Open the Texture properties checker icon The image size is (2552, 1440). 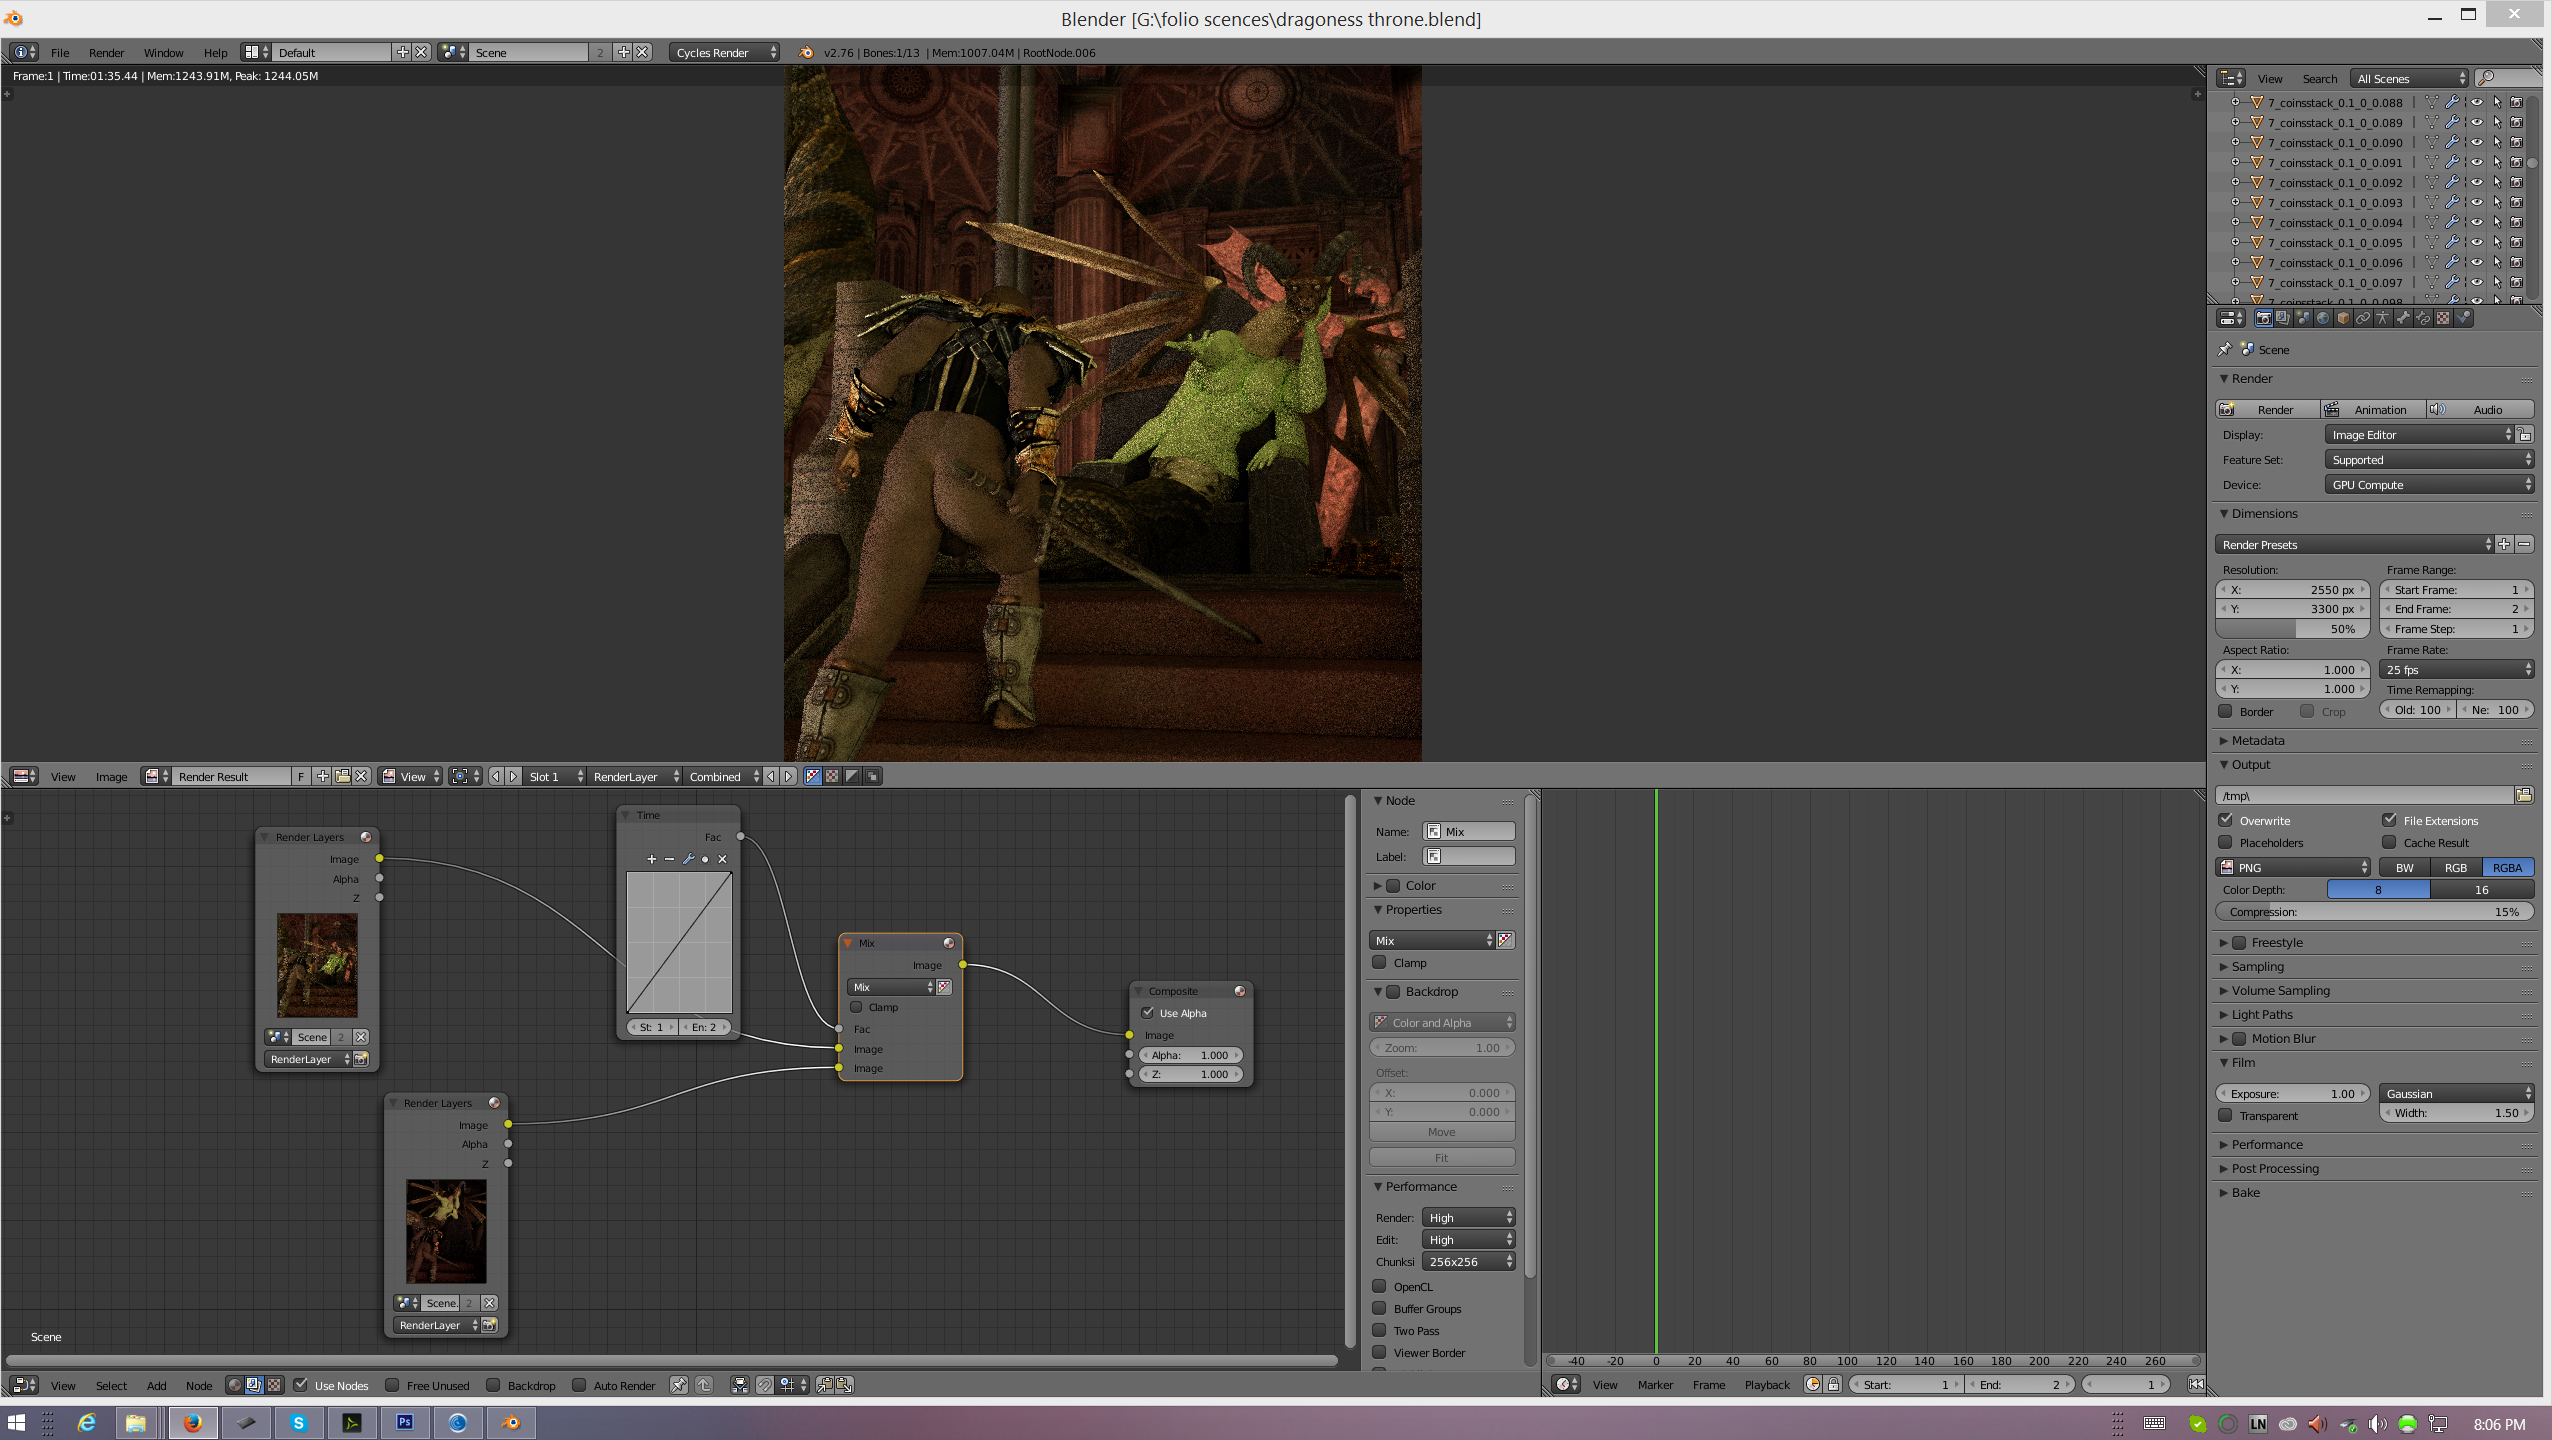pyautogui.click(x=2443, y=318)
